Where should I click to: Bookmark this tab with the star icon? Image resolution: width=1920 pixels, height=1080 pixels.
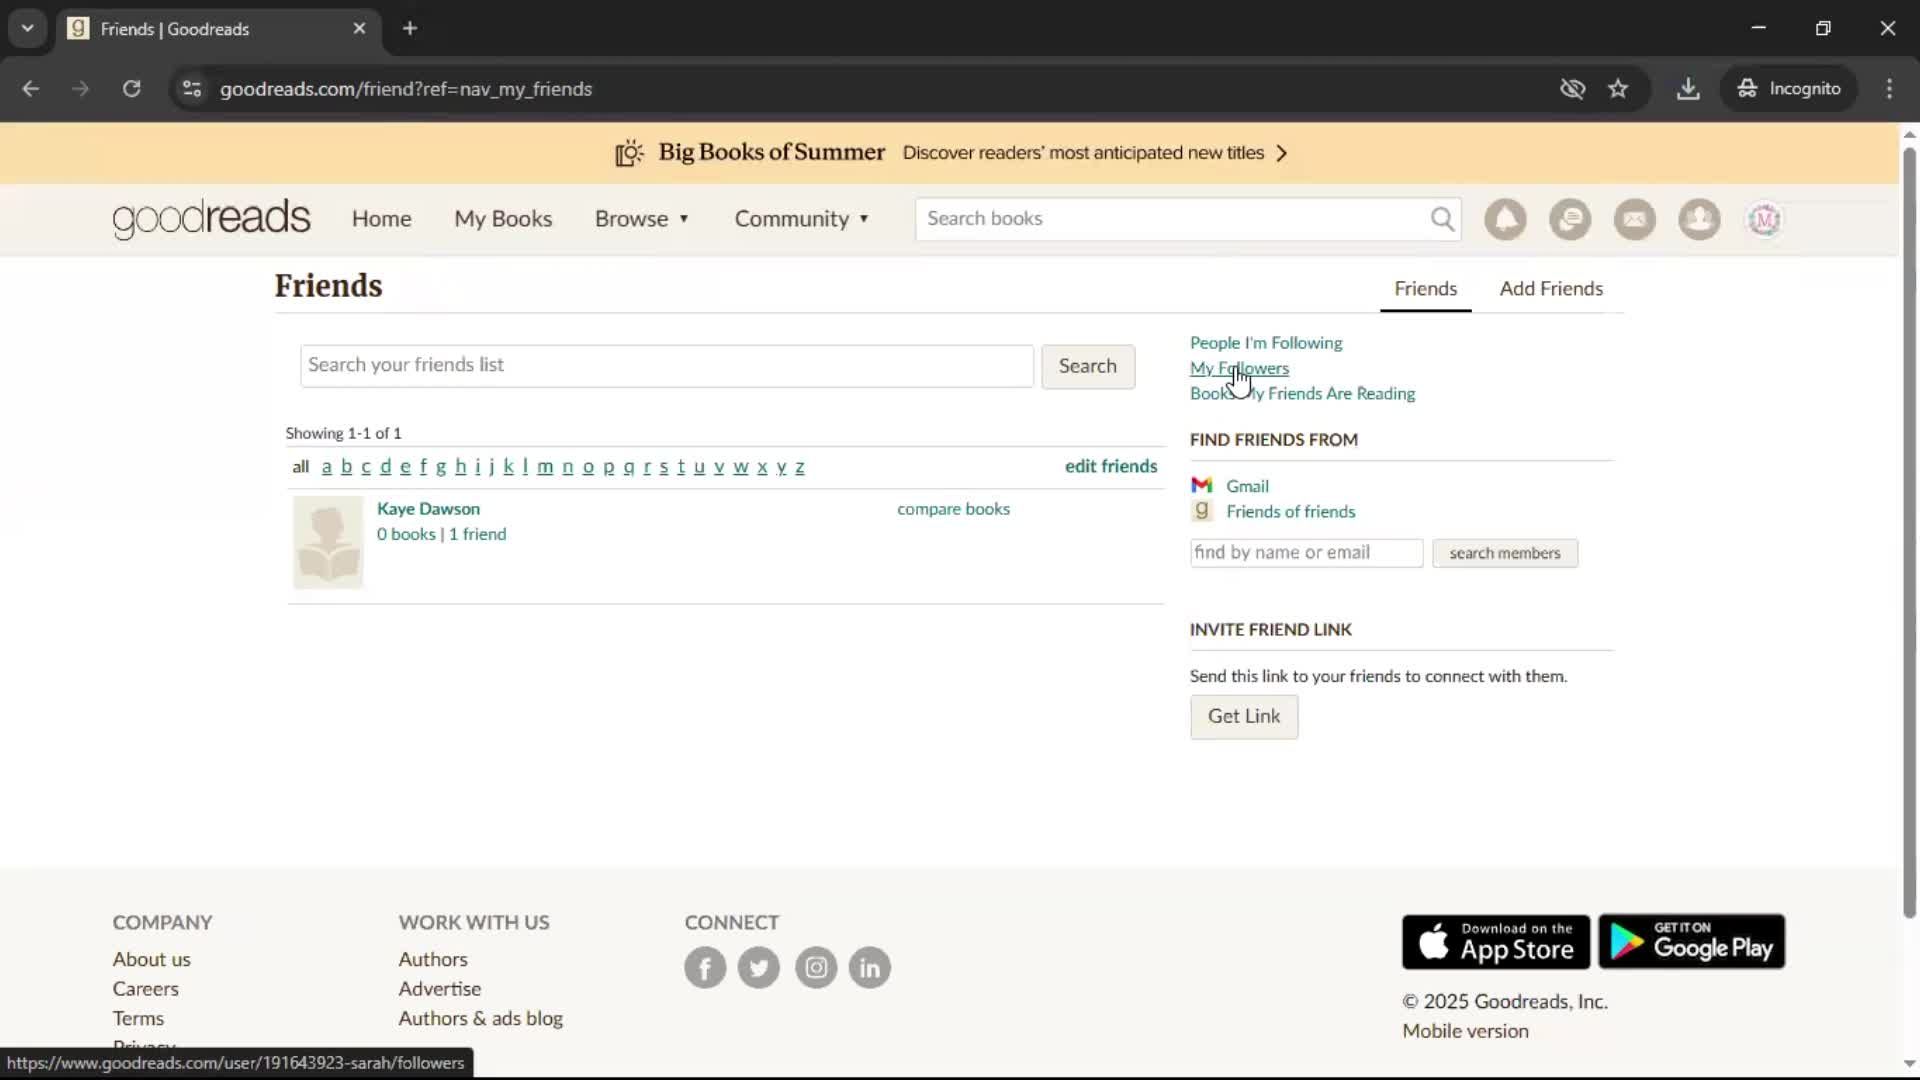click(1618, 89)
